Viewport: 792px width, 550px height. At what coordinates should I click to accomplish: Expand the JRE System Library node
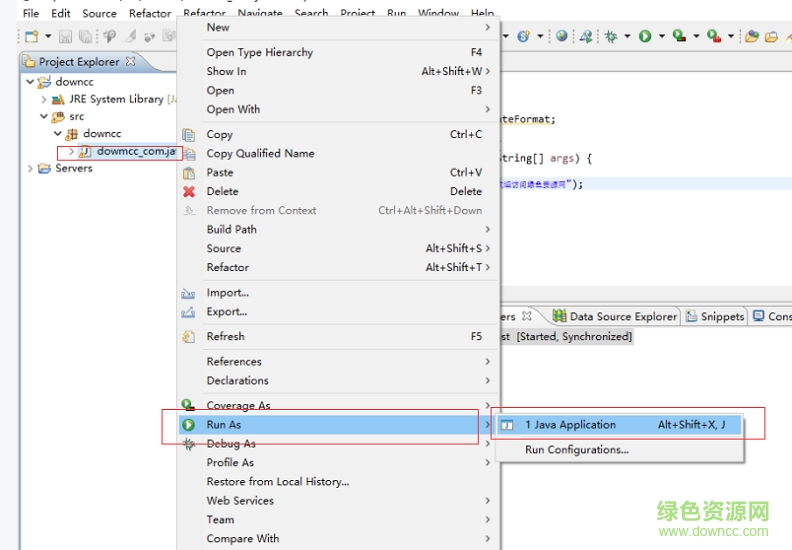click(43, 100)
